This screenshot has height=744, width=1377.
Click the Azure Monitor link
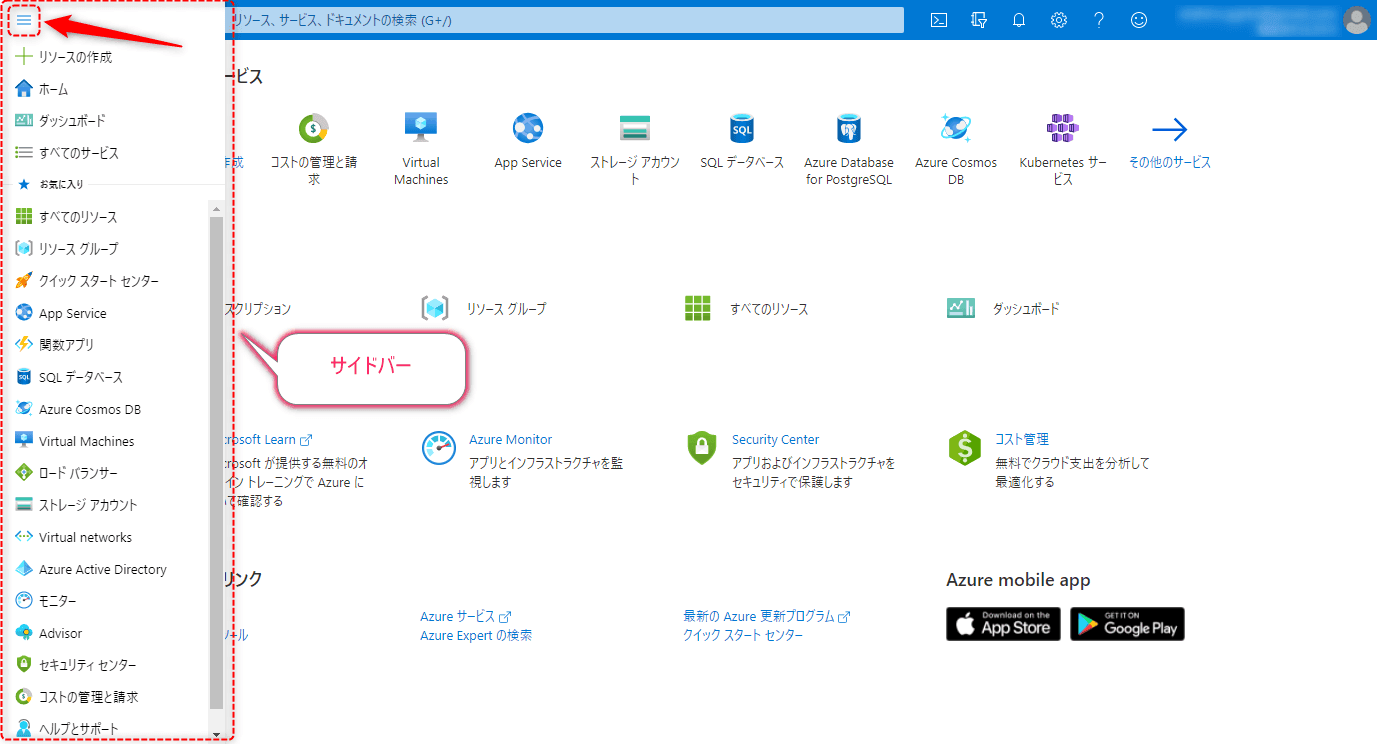click(510, 439)
